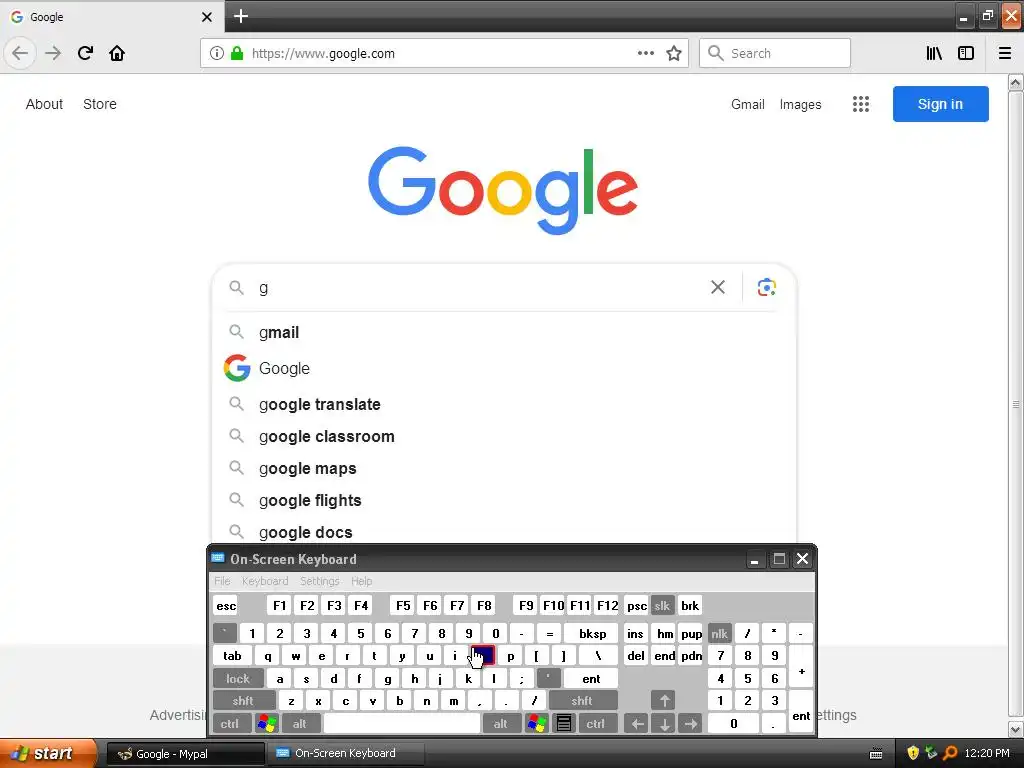Choose the google classroom suggestion
1024x768 pixels.
pos(504,436)
